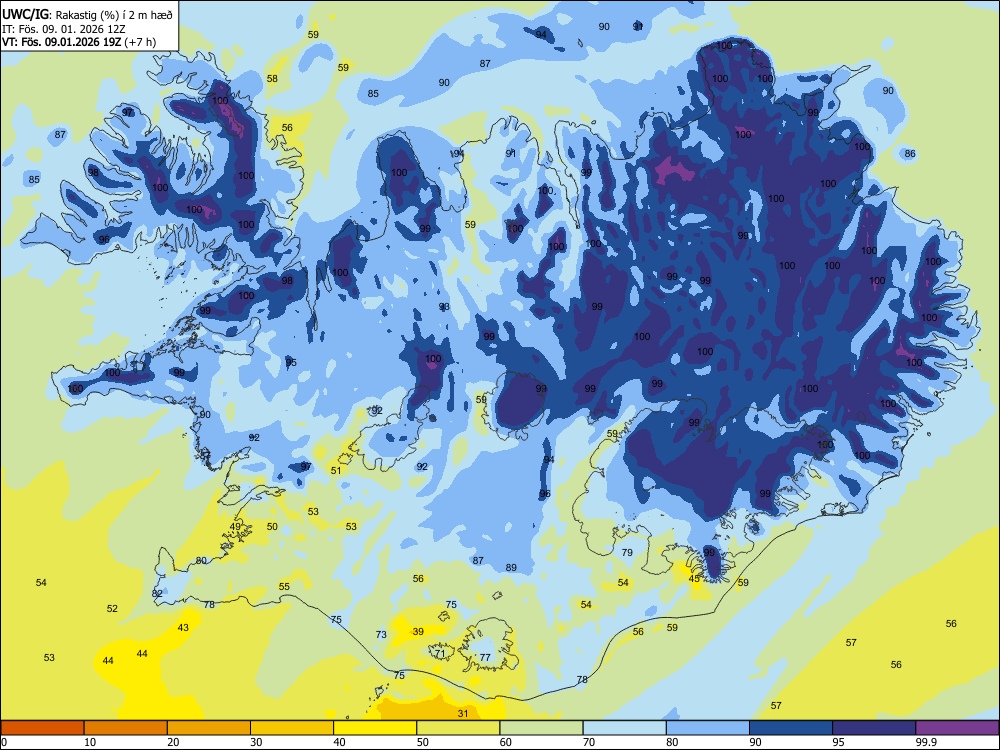Image resolution: width=1000 pixels, height=750 pixels.
Task: Click the 10–20 orange legend swatch
Action: click(126, 728)
